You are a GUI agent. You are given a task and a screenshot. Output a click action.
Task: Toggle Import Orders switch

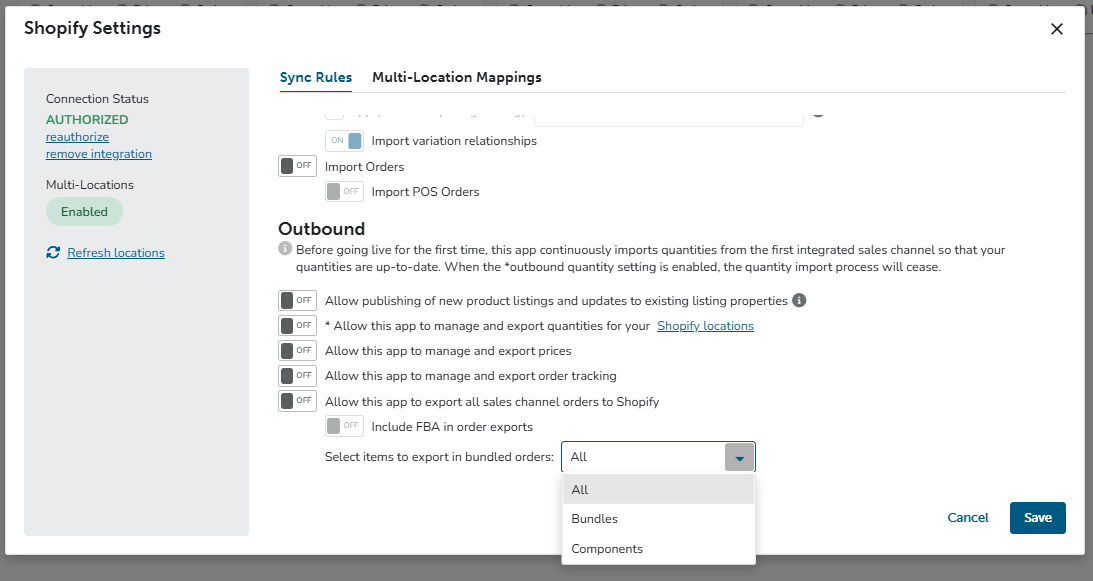pyautogui.click(x=298, y=166)
